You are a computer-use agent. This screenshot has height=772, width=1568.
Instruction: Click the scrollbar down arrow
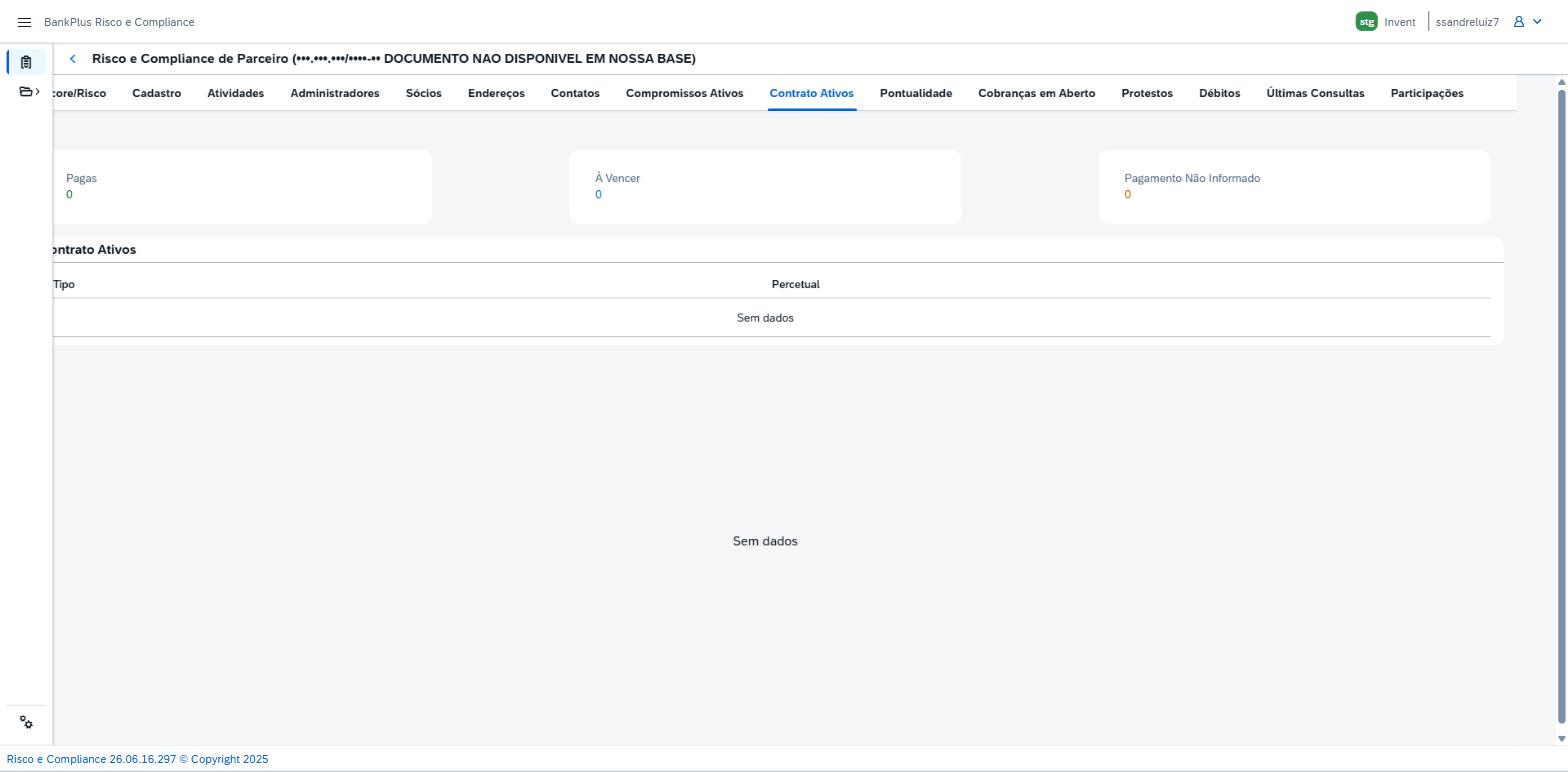1562,739
